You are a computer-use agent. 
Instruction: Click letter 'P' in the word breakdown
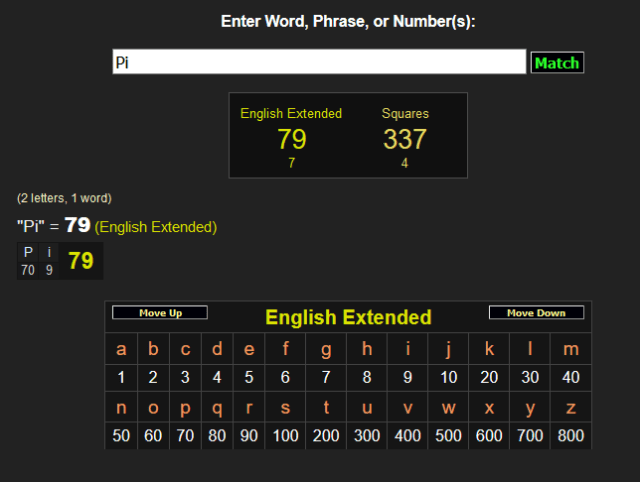28,253
